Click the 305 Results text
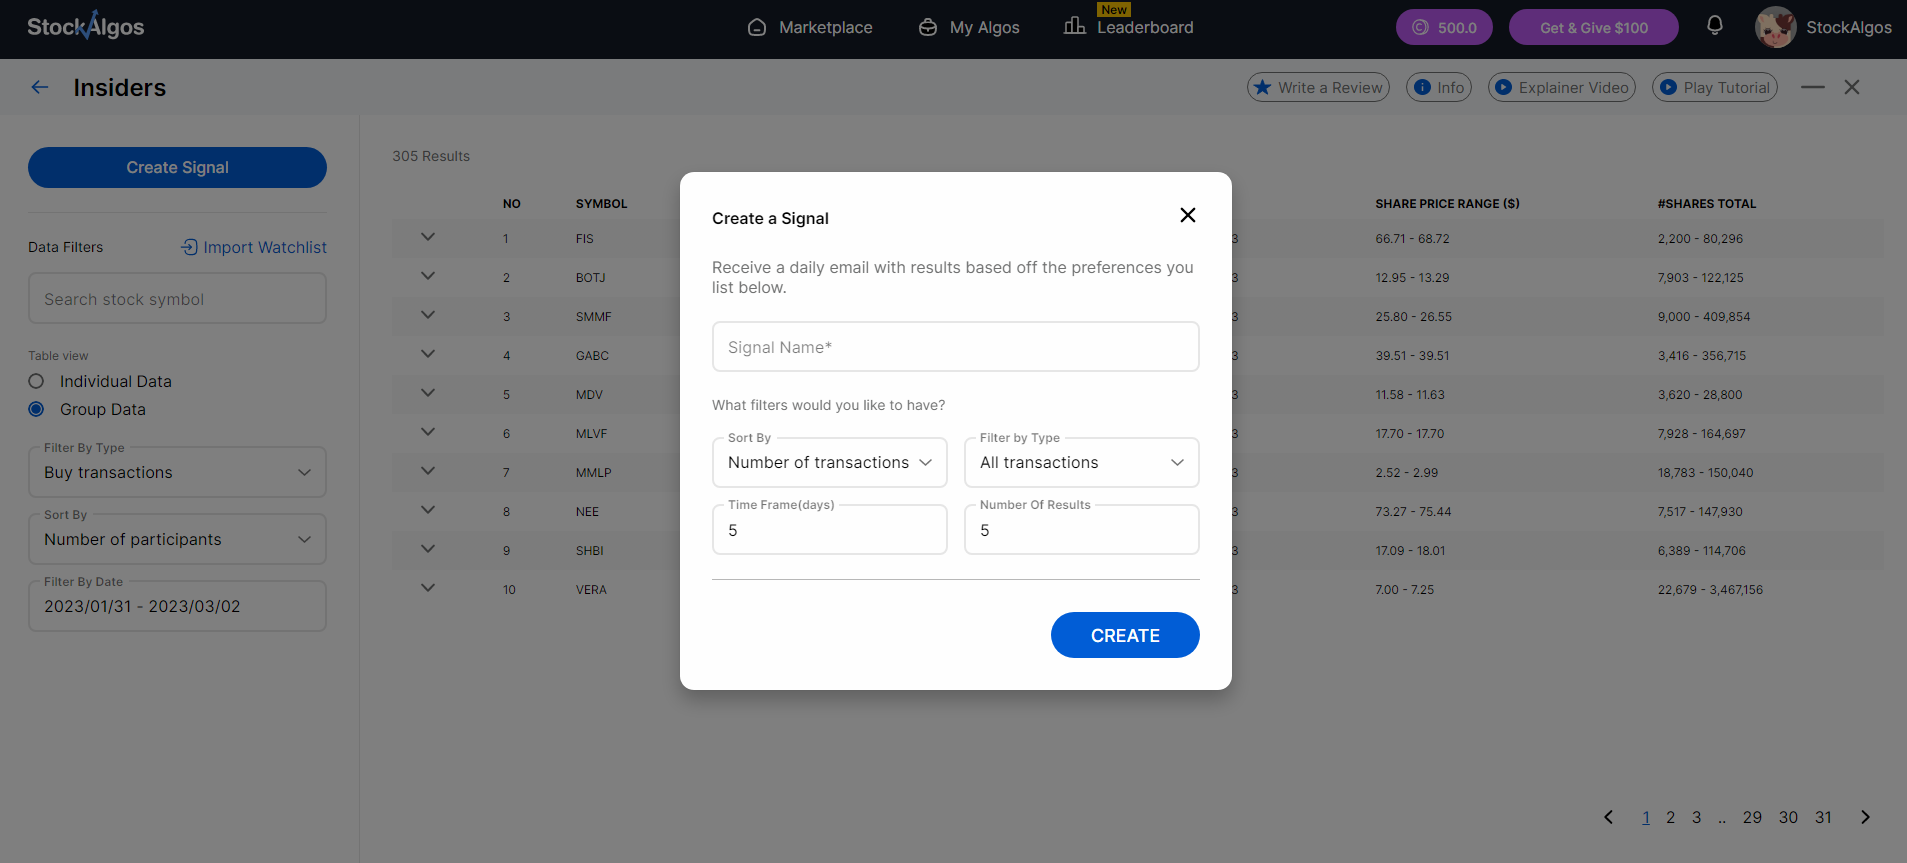Image resolution: width=1907 pixels, height=863 pixels. 431,156
